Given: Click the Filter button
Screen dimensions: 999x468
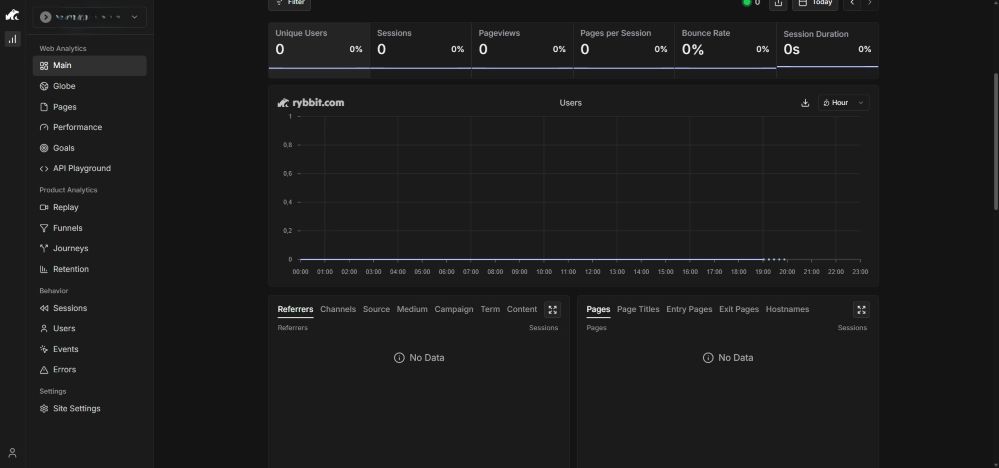Looking at the screenshot, I should [289, 3].
